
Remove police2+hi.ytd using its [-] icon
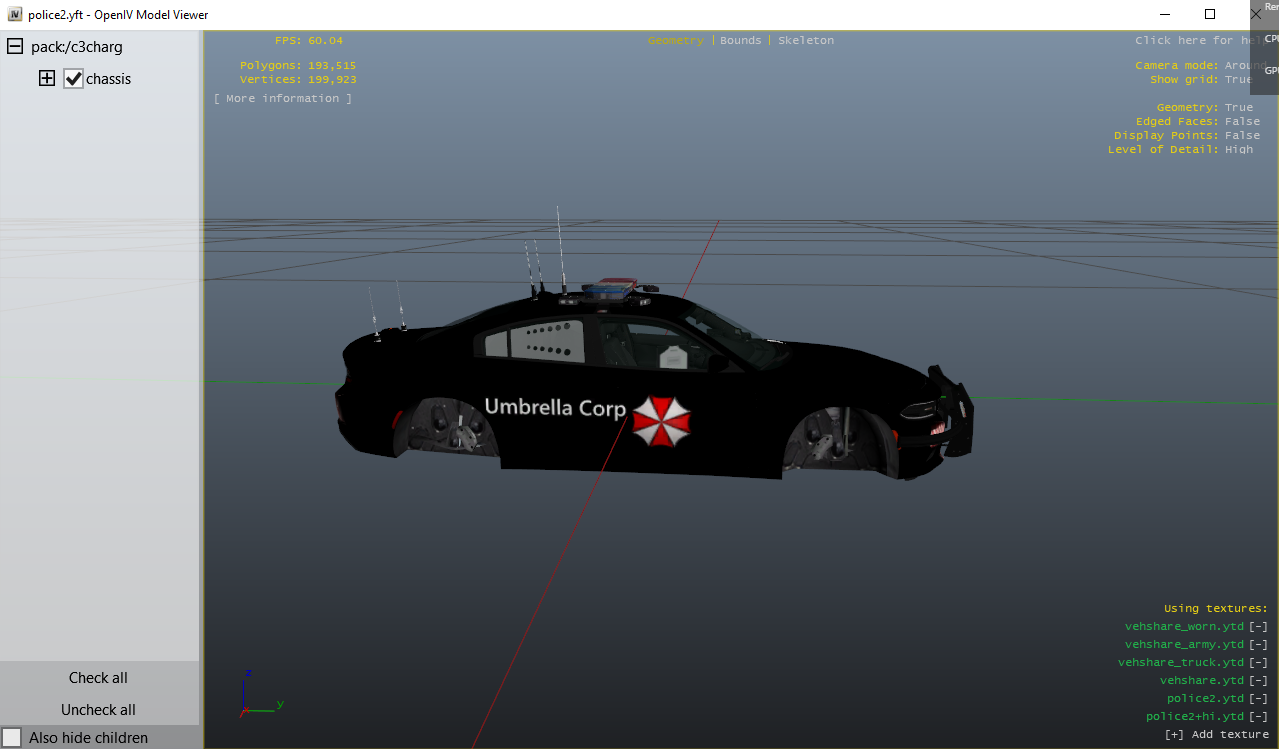tap(1258, 717)
